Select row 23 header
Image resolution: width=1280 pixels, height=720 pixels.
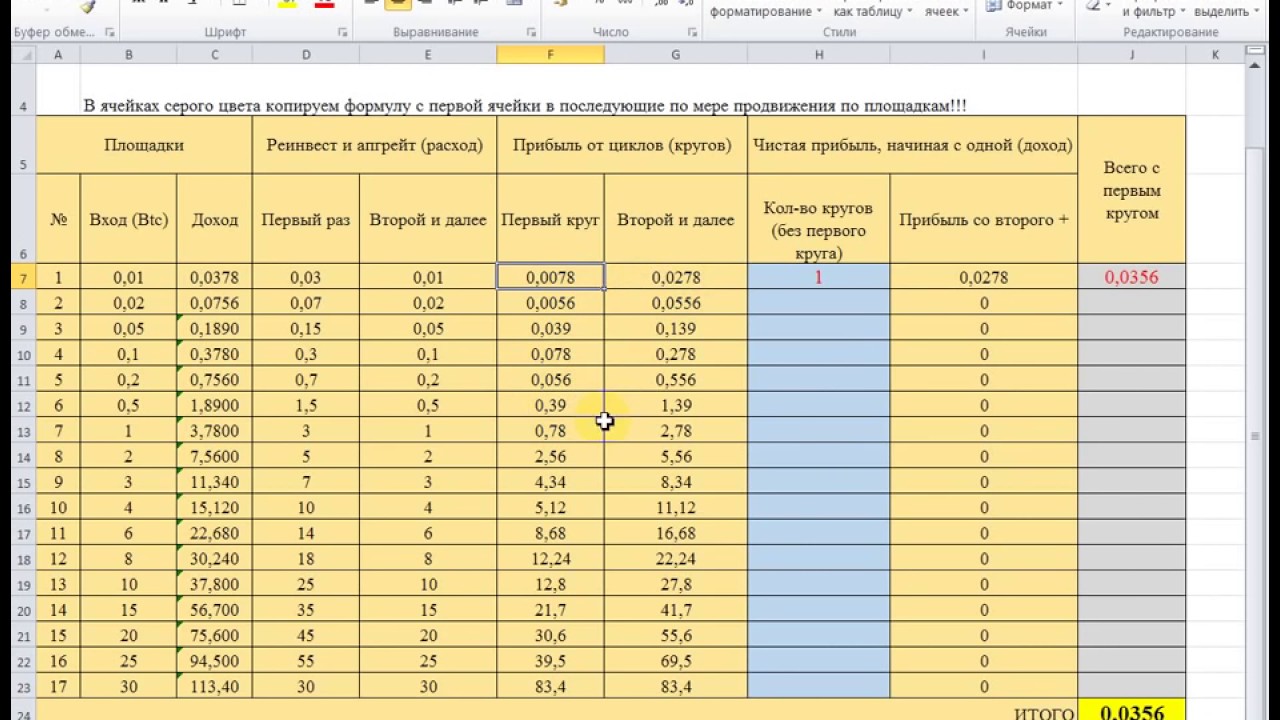(23, 687)
